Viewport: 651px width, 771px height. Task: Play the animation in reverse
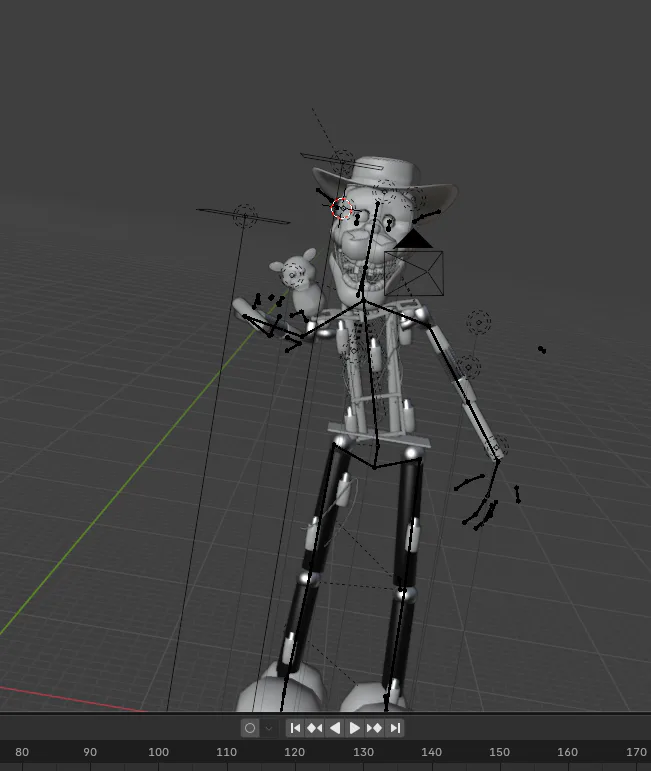[x=335, y=728]
